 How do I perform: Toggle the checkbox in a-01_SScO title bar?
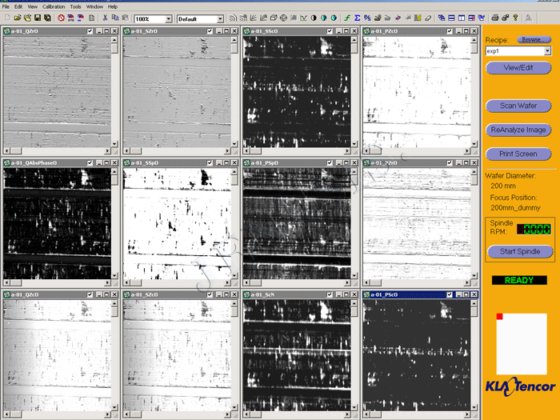point(329,31)
